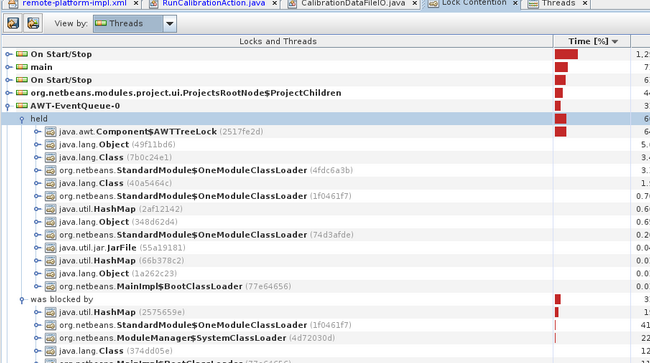This screenshot has height=363, width=650.
Task: Select the Lock Contention tab
Action: 474,3
